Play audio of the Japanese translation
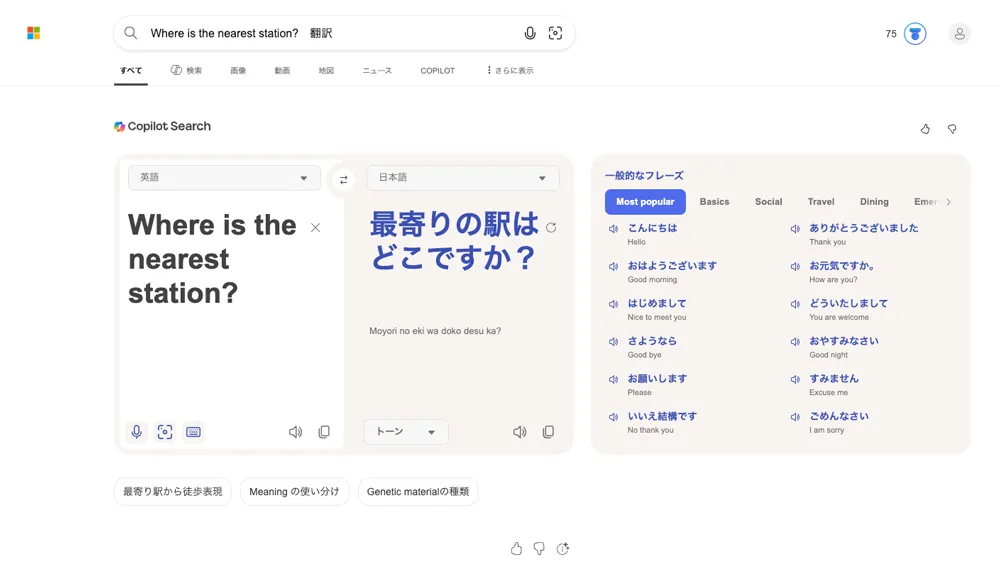This screenshot has height=563, width=1000. point(520,432)
